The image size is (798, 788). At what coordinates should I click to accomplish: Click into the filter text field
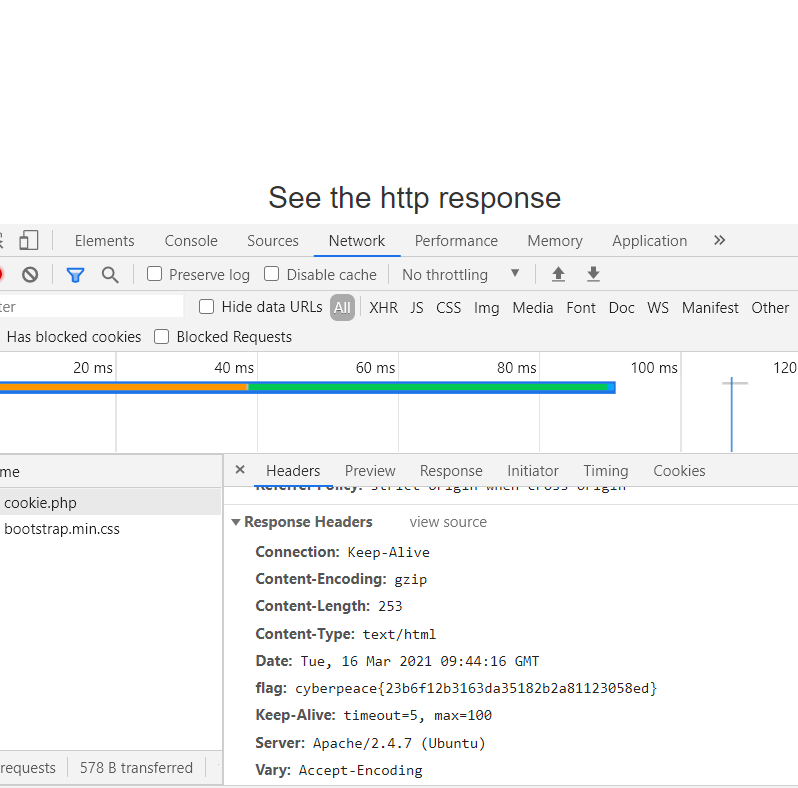(x=92, y=306)
